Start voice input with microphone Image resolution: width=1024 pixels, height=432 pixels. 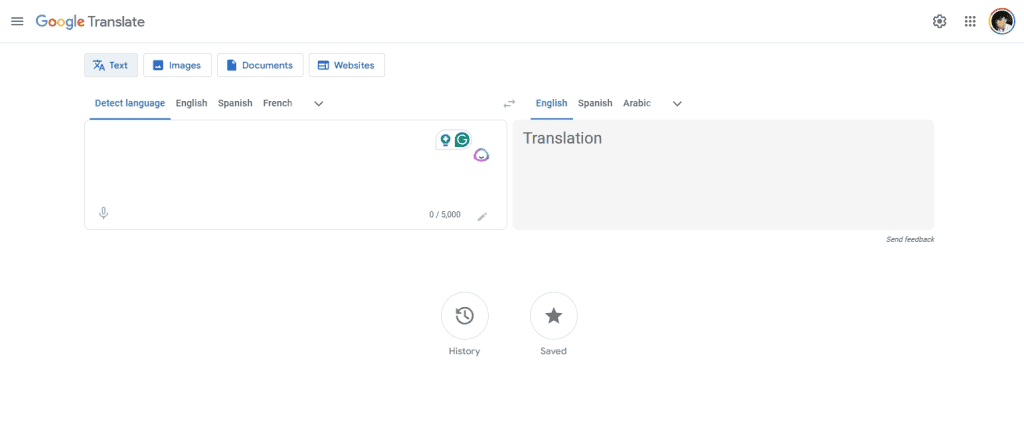pyautogui.click(x=103, y=213)
